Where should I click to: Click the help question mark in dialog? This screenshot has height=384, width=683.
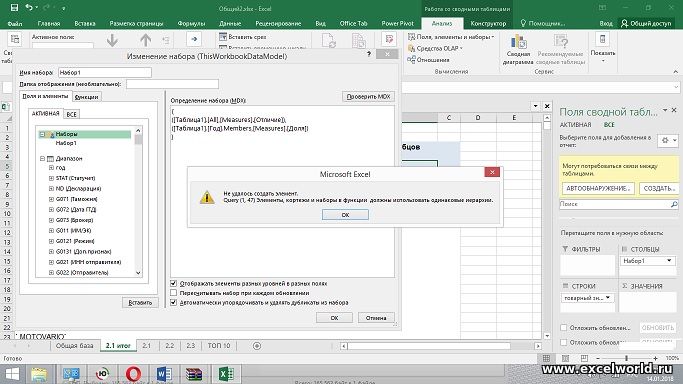point(369,54)
